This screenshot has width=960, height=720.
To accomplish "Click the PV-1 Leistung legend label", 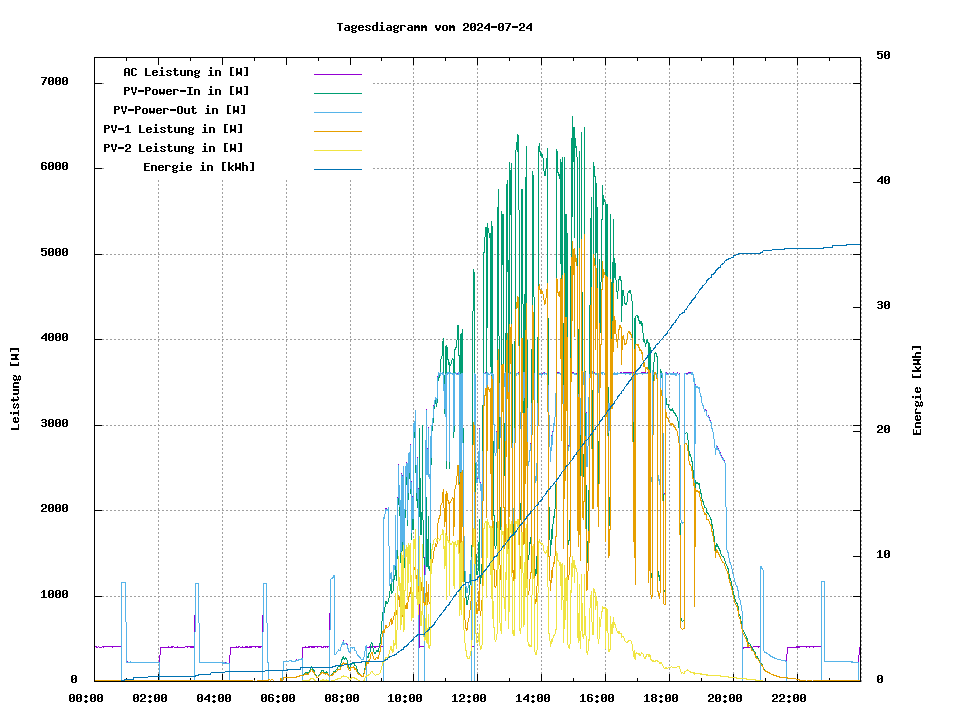I will (173, 129).
